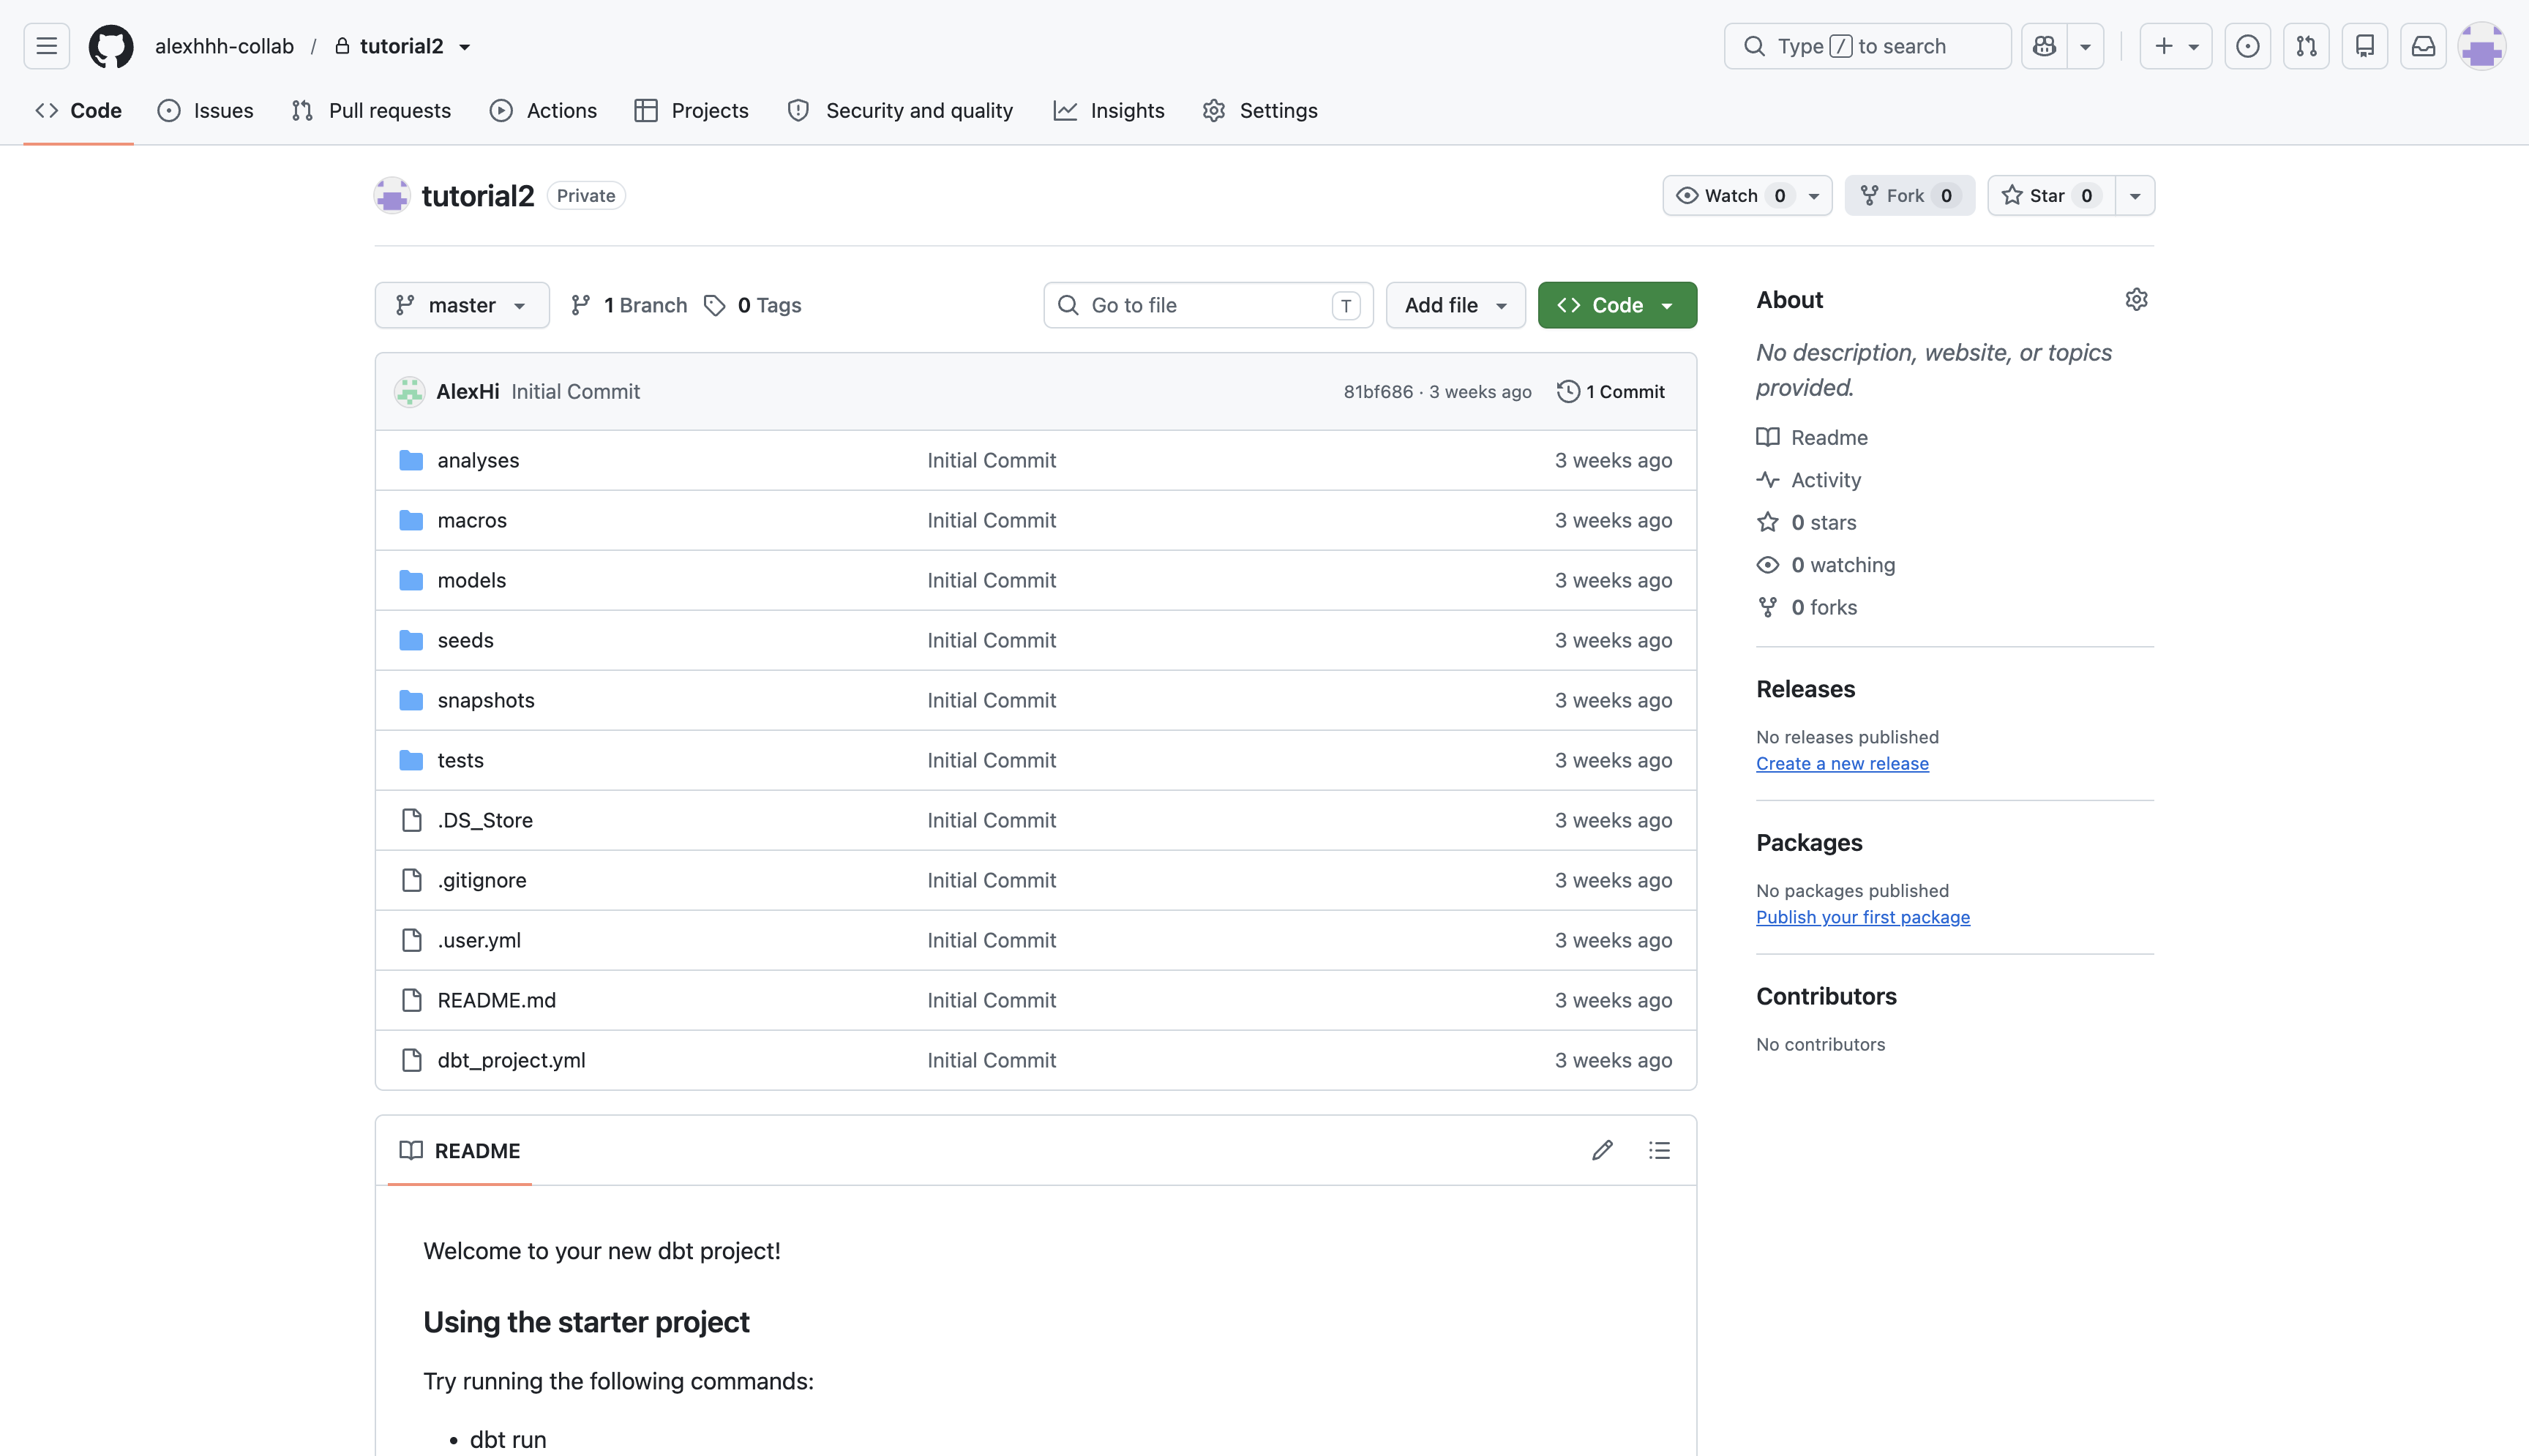The width and height of the screenshot is (2529, 1456).
Task: View the 0 watching link
Action: pyautogui.click(x=1826, y=565)
